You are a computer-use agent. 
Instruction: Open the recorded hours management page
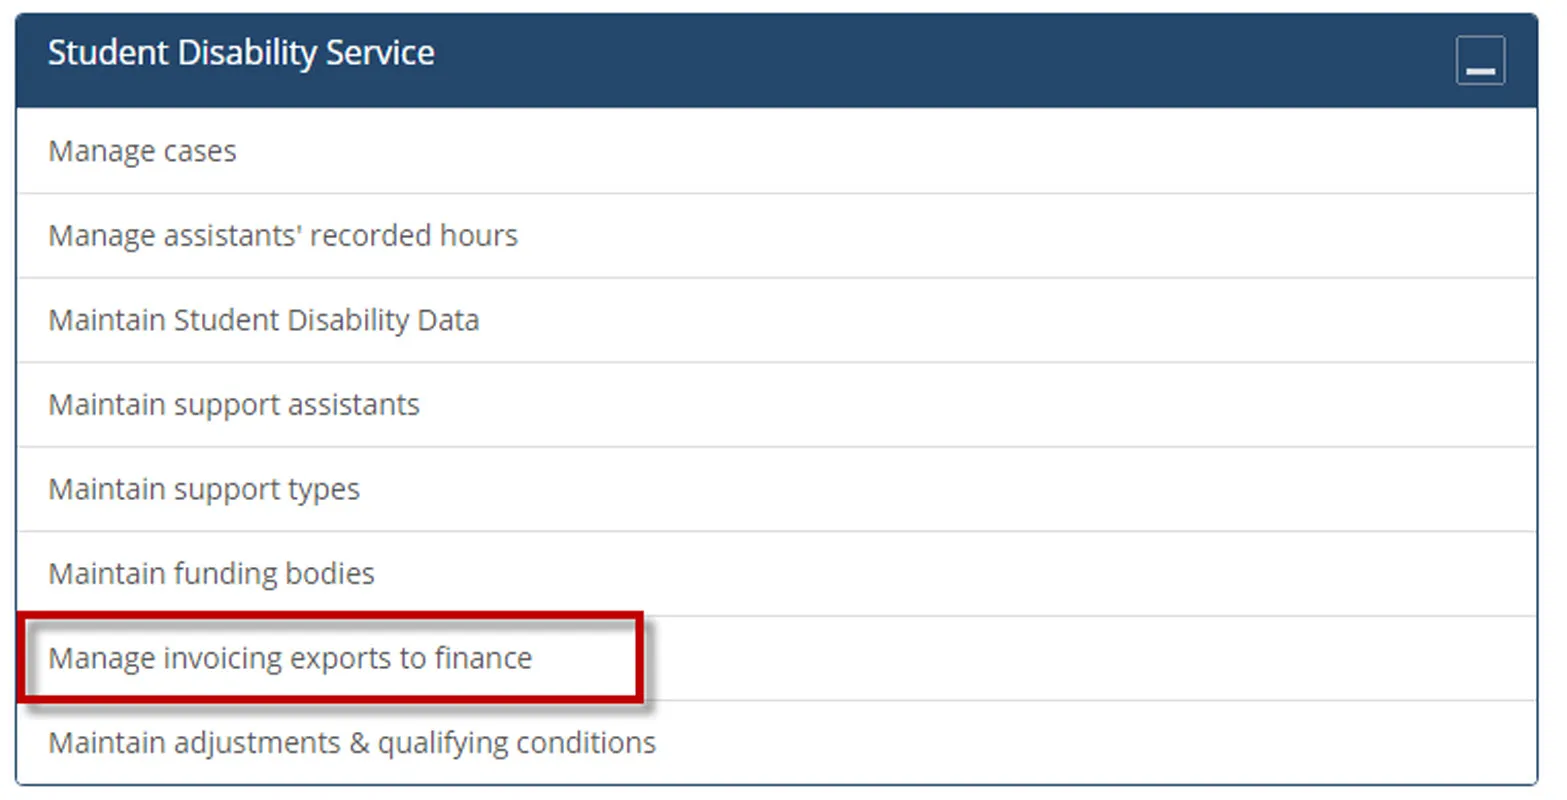click(283, 236)
